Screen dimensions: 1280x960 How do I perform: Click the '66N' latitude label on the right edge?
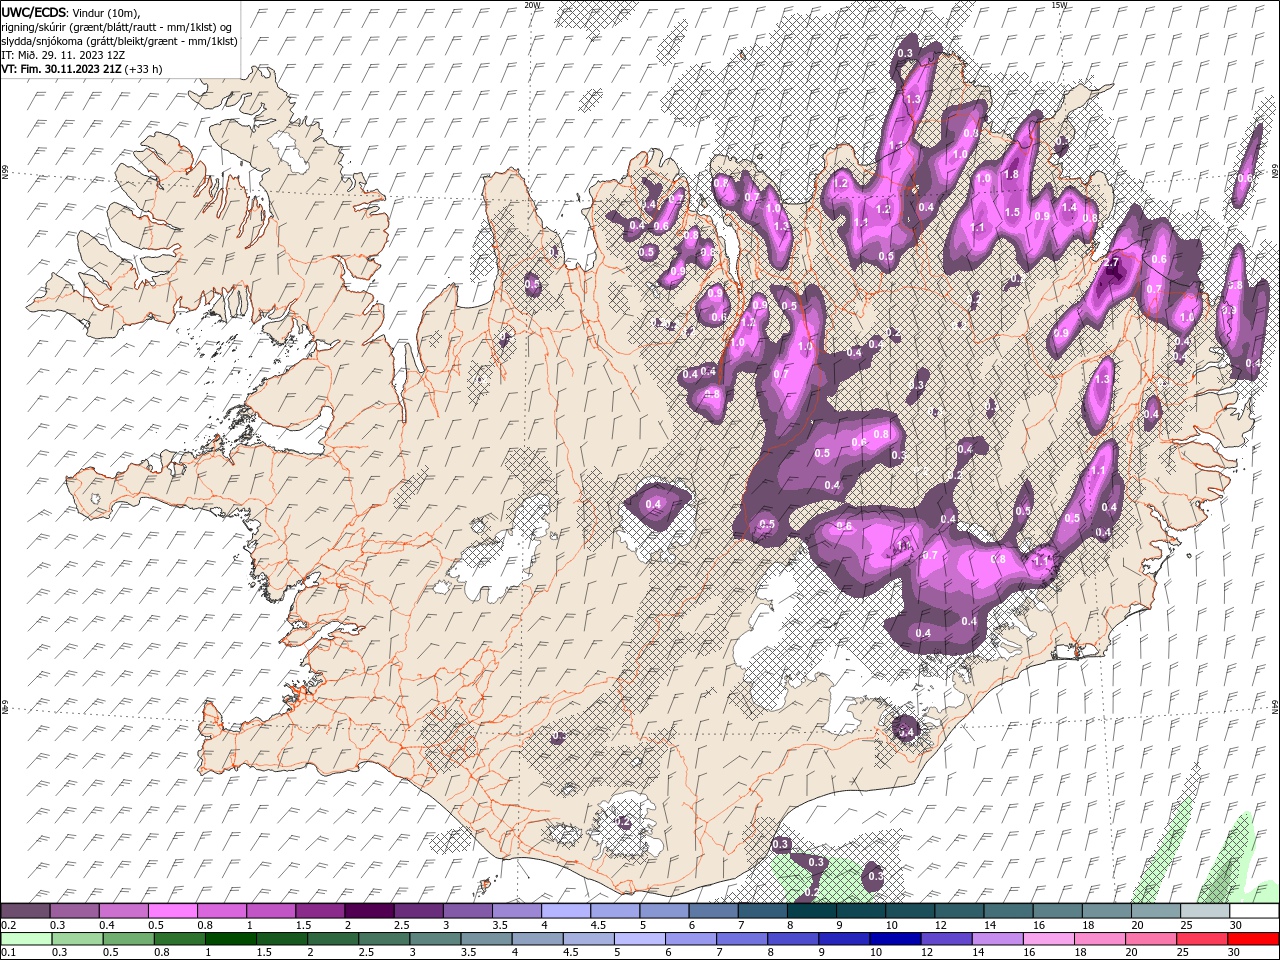click(1275, 172)
